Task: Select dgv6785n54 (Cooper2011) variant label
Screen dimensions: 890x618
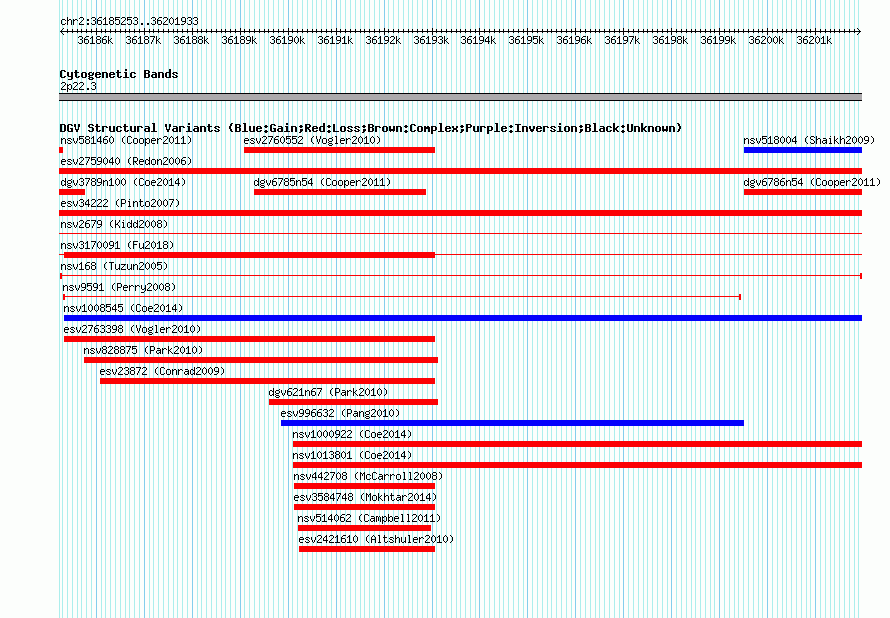Action: (x=322, y=182)
